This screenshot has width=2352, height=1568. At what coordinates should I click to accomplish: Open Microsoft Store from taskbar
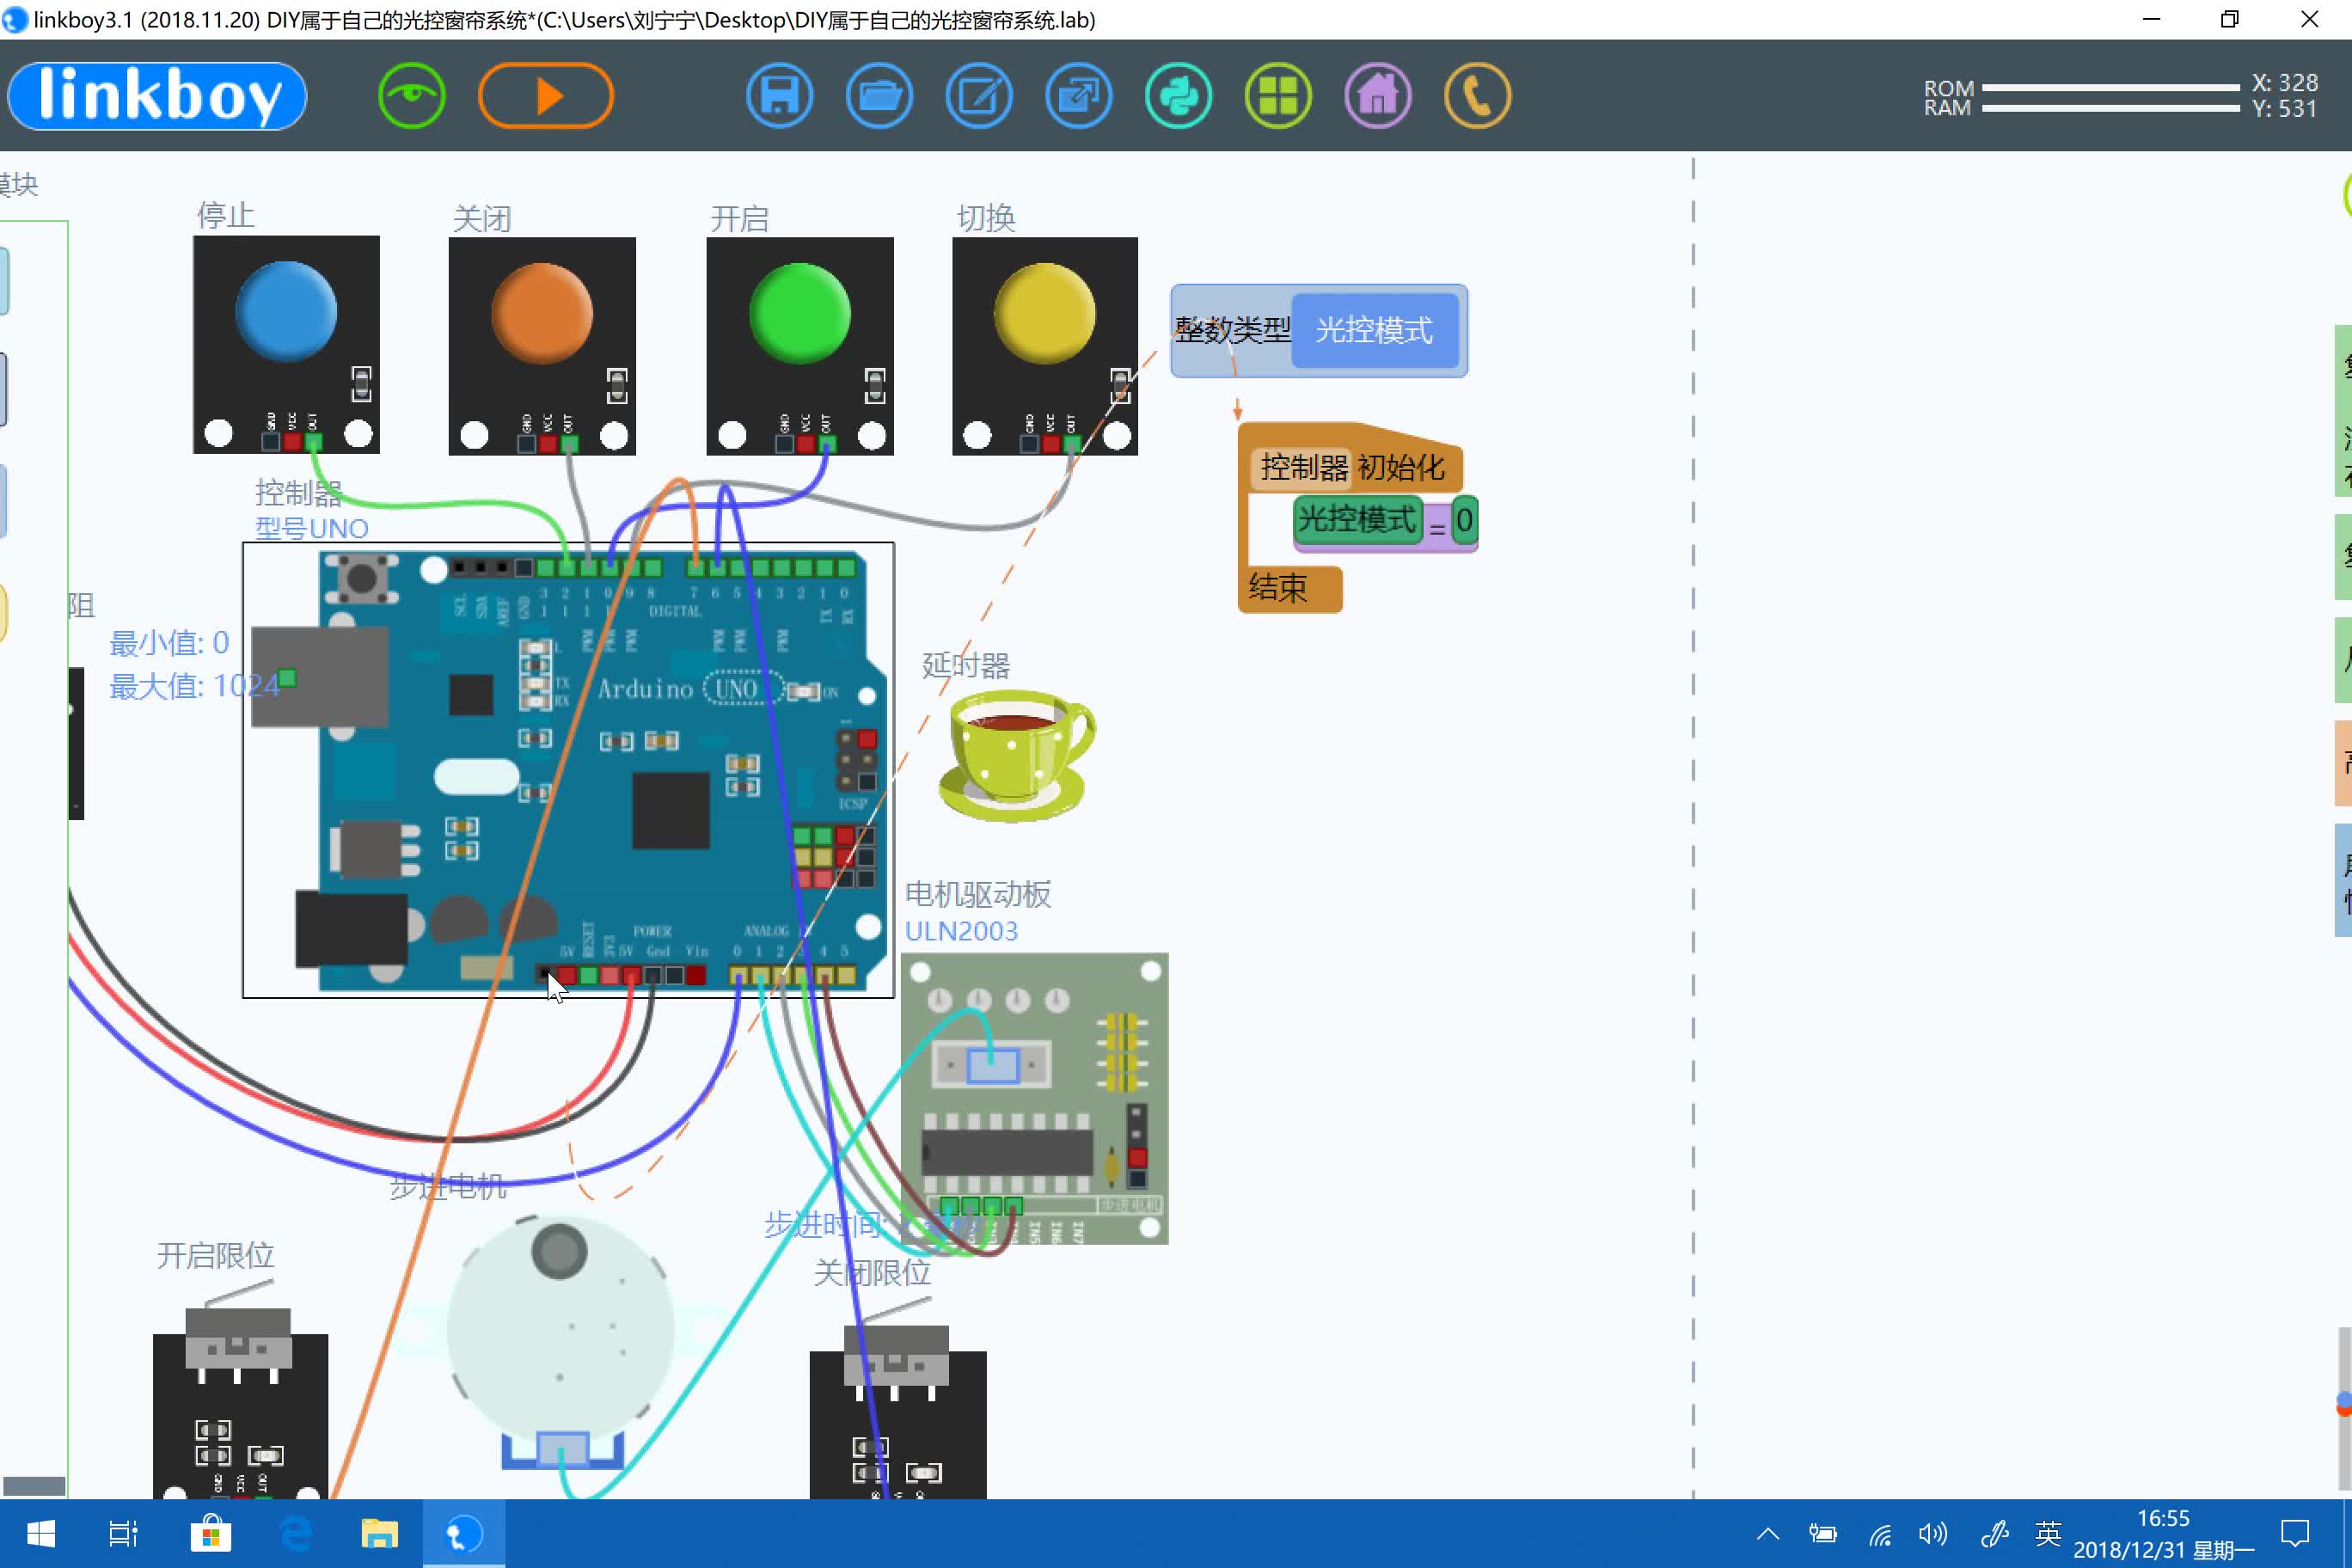tap(210, 1533)
